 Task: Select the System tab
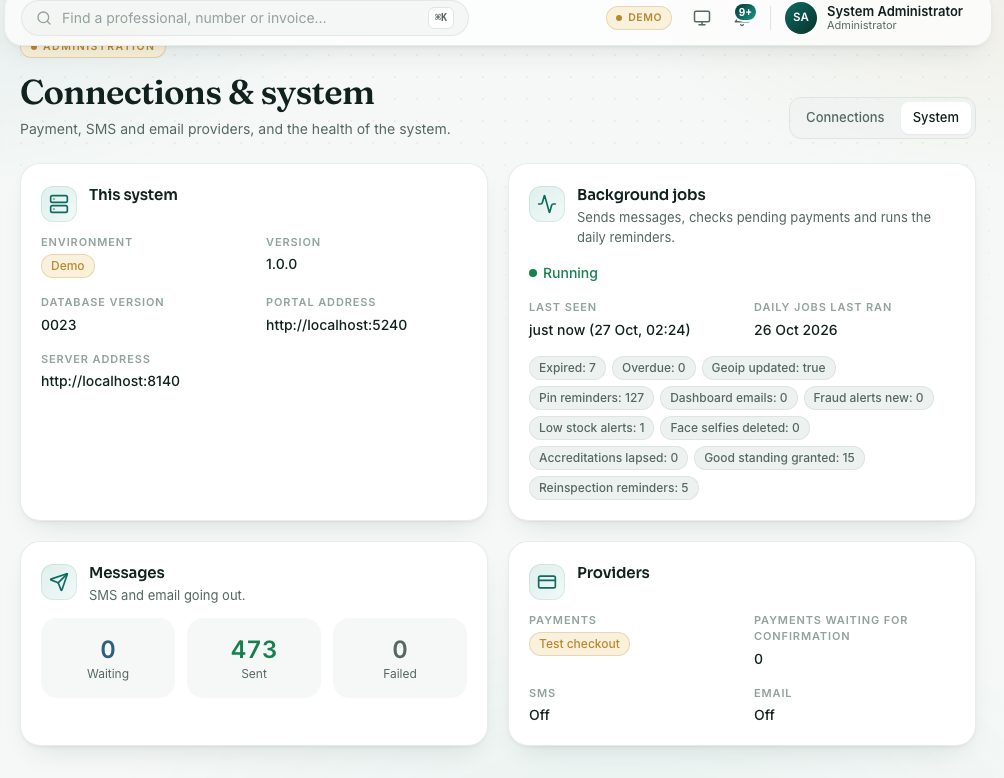coord(935,117)
